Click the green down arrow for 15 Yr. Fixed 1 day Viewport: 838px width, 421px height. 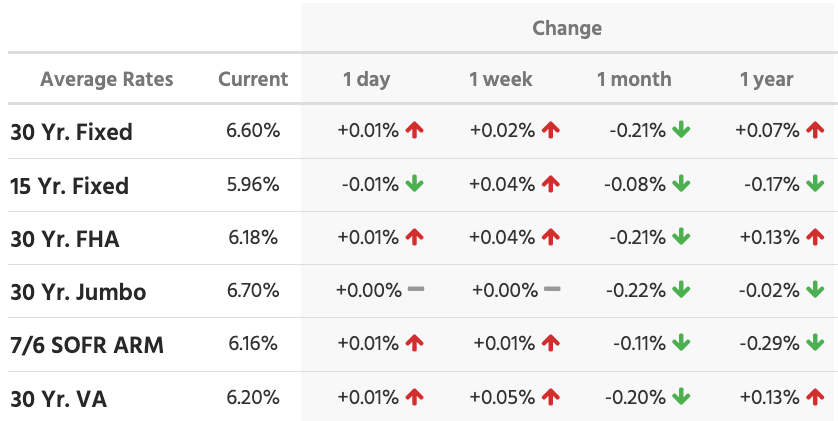(415, 184)
